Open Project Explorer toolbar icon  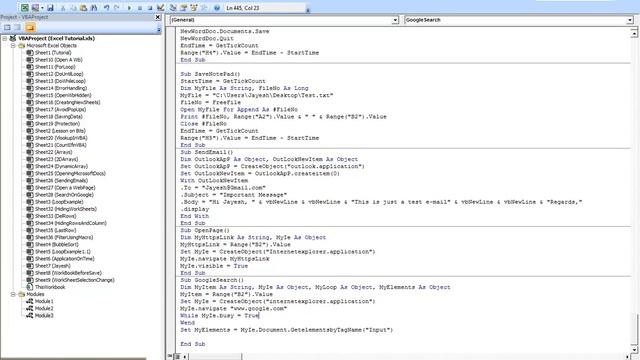173,8
